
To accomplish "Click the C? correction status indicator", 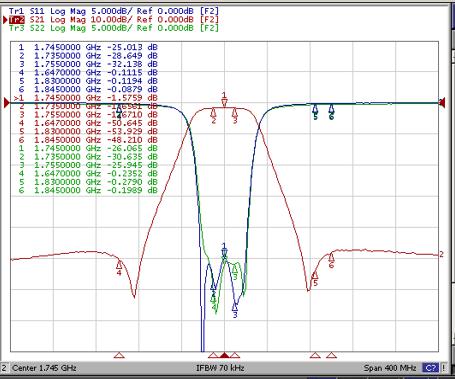I will (x=430, y=368).
